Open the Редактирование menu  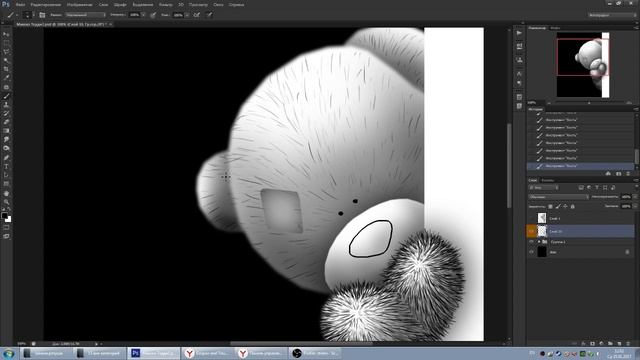pyautogui.click(x=46, y=4)
